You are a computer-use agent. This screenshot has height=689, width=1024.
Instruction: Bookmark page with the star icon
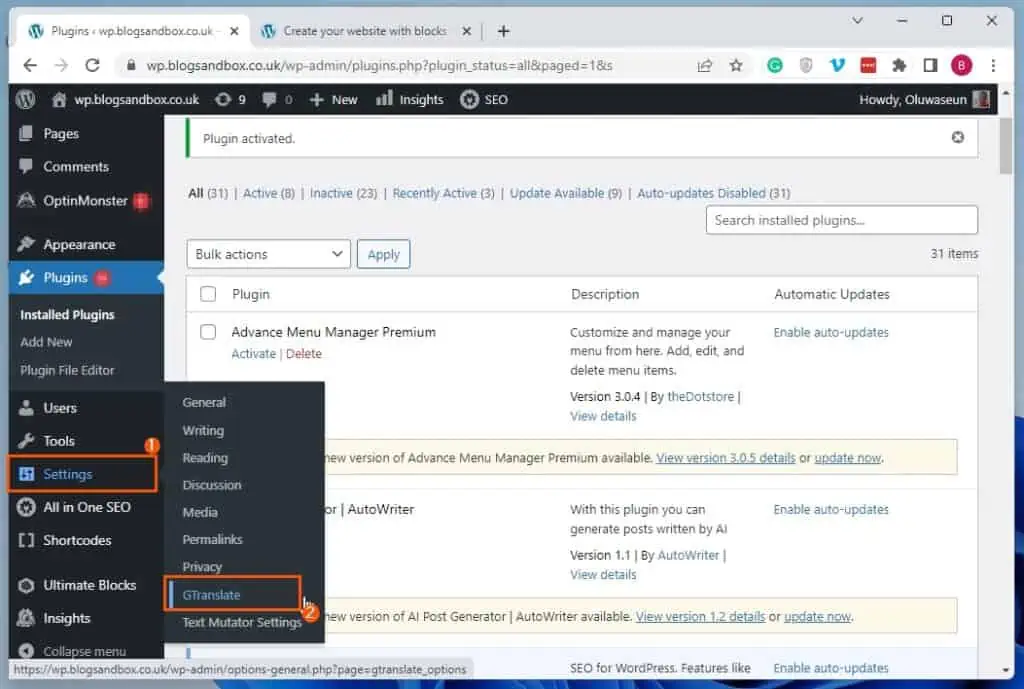tap(736, 65)
